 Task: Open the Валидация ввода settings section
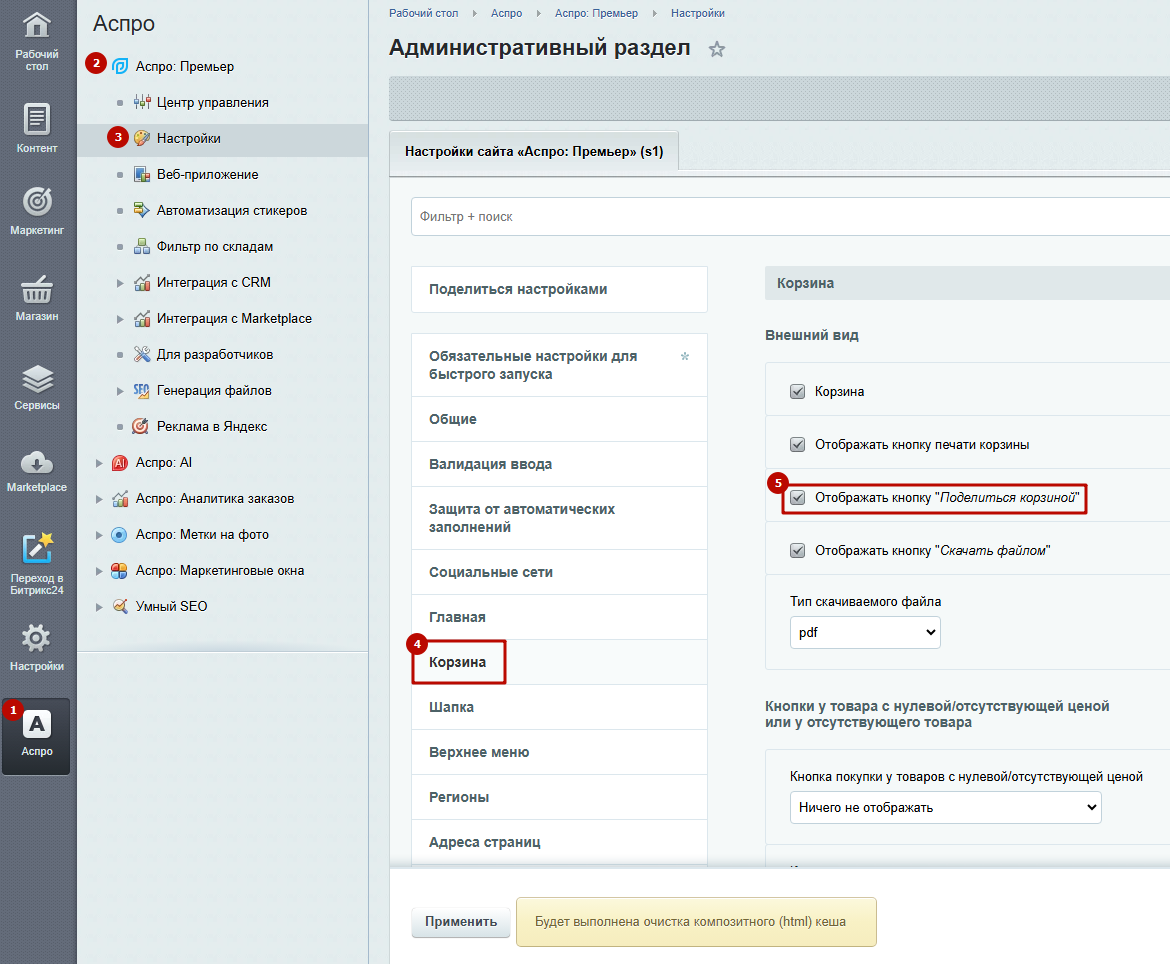[x=559, y=464]
